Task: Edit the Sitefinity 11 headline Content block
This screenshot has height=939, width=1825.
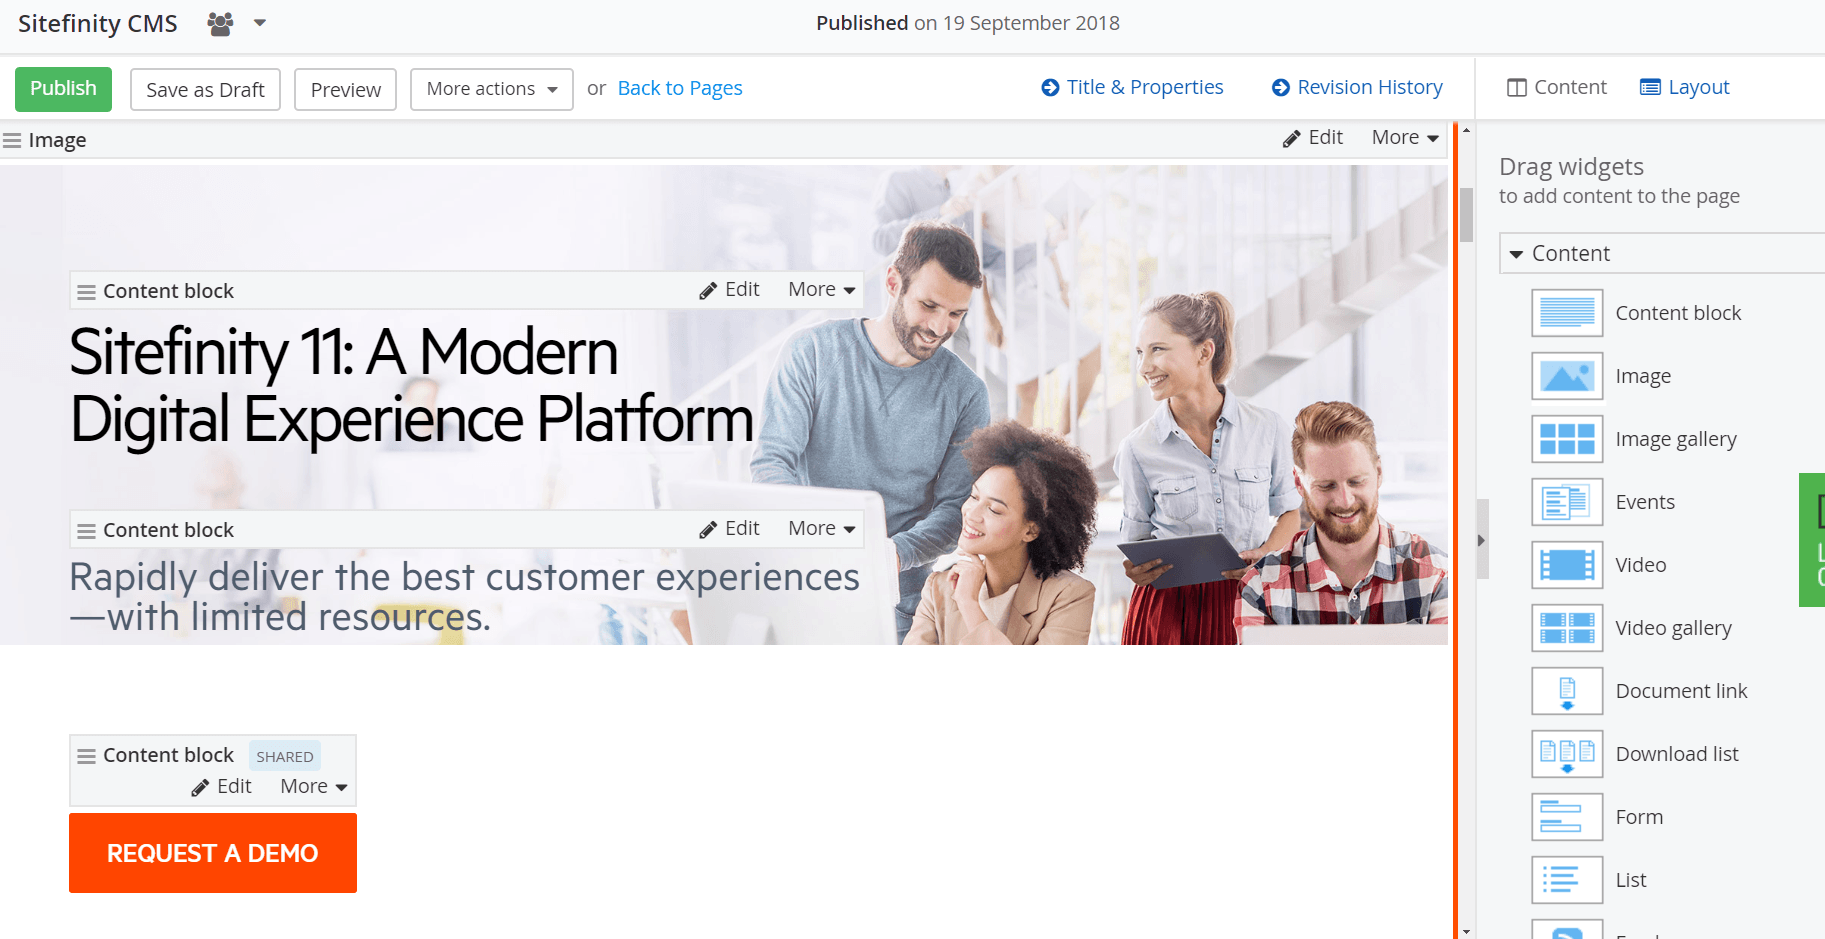Action: tap(729, 290)
